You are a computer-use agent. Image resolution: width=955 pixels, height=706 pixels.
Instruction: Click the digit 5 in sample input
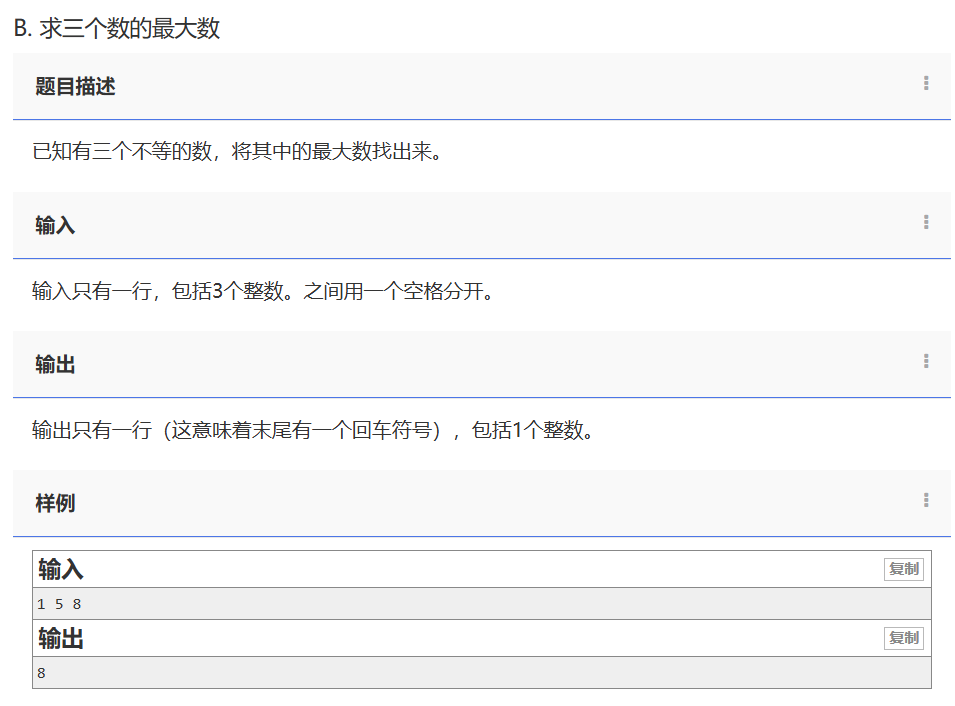(59, 604)
